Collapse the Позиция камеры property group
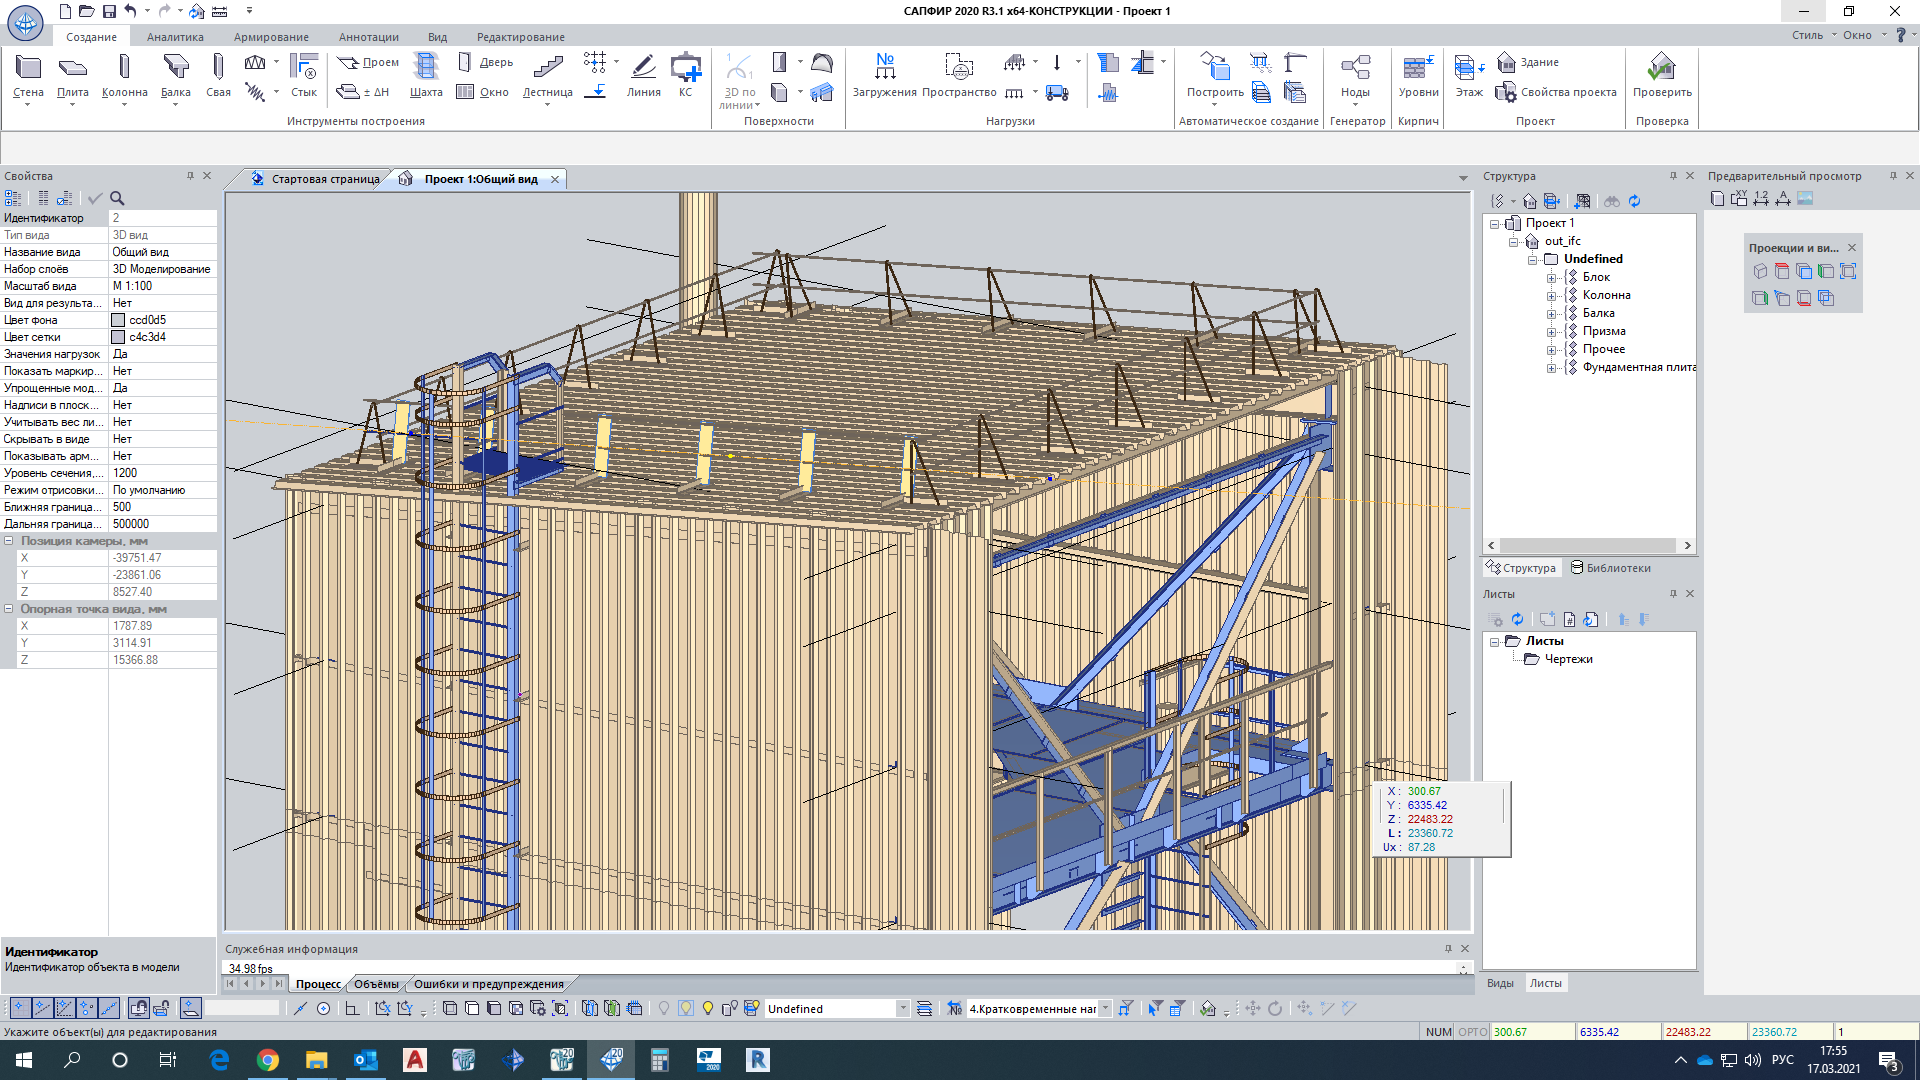Viewport: 1920px width, 1080px height. (9, 541)
